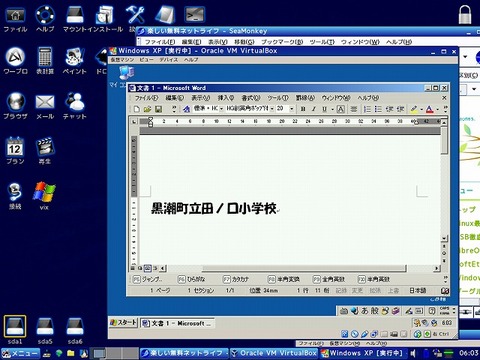Switch to Oracle VM VirtualBox taskbar button

(x=274, y=353)
